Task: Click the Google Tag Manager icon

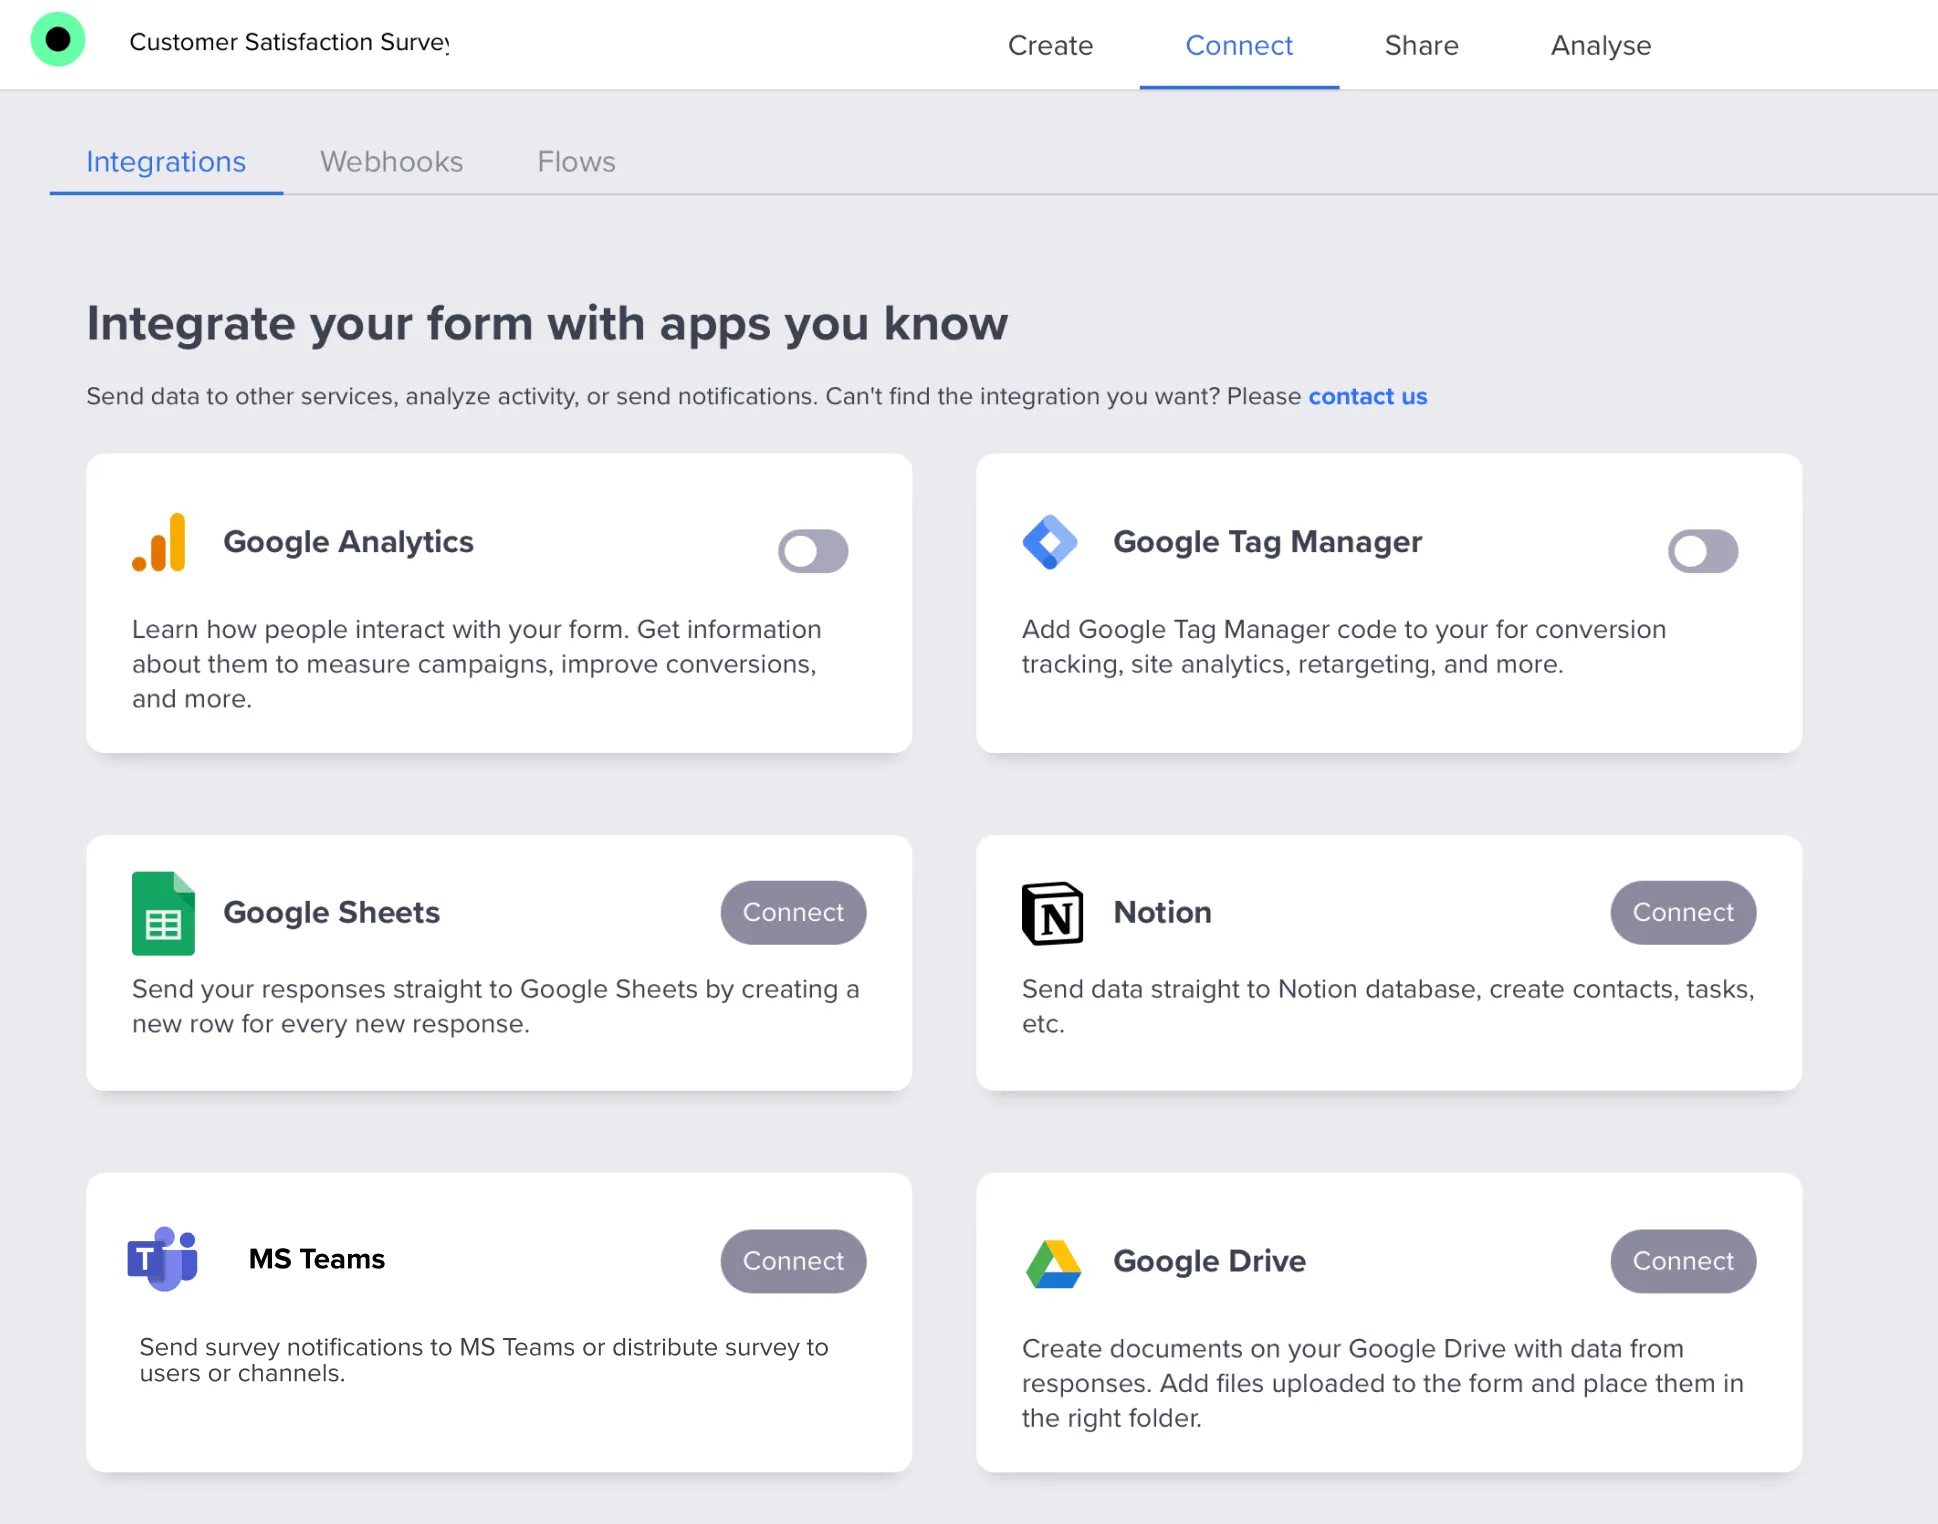Action: coord(1051,541)
